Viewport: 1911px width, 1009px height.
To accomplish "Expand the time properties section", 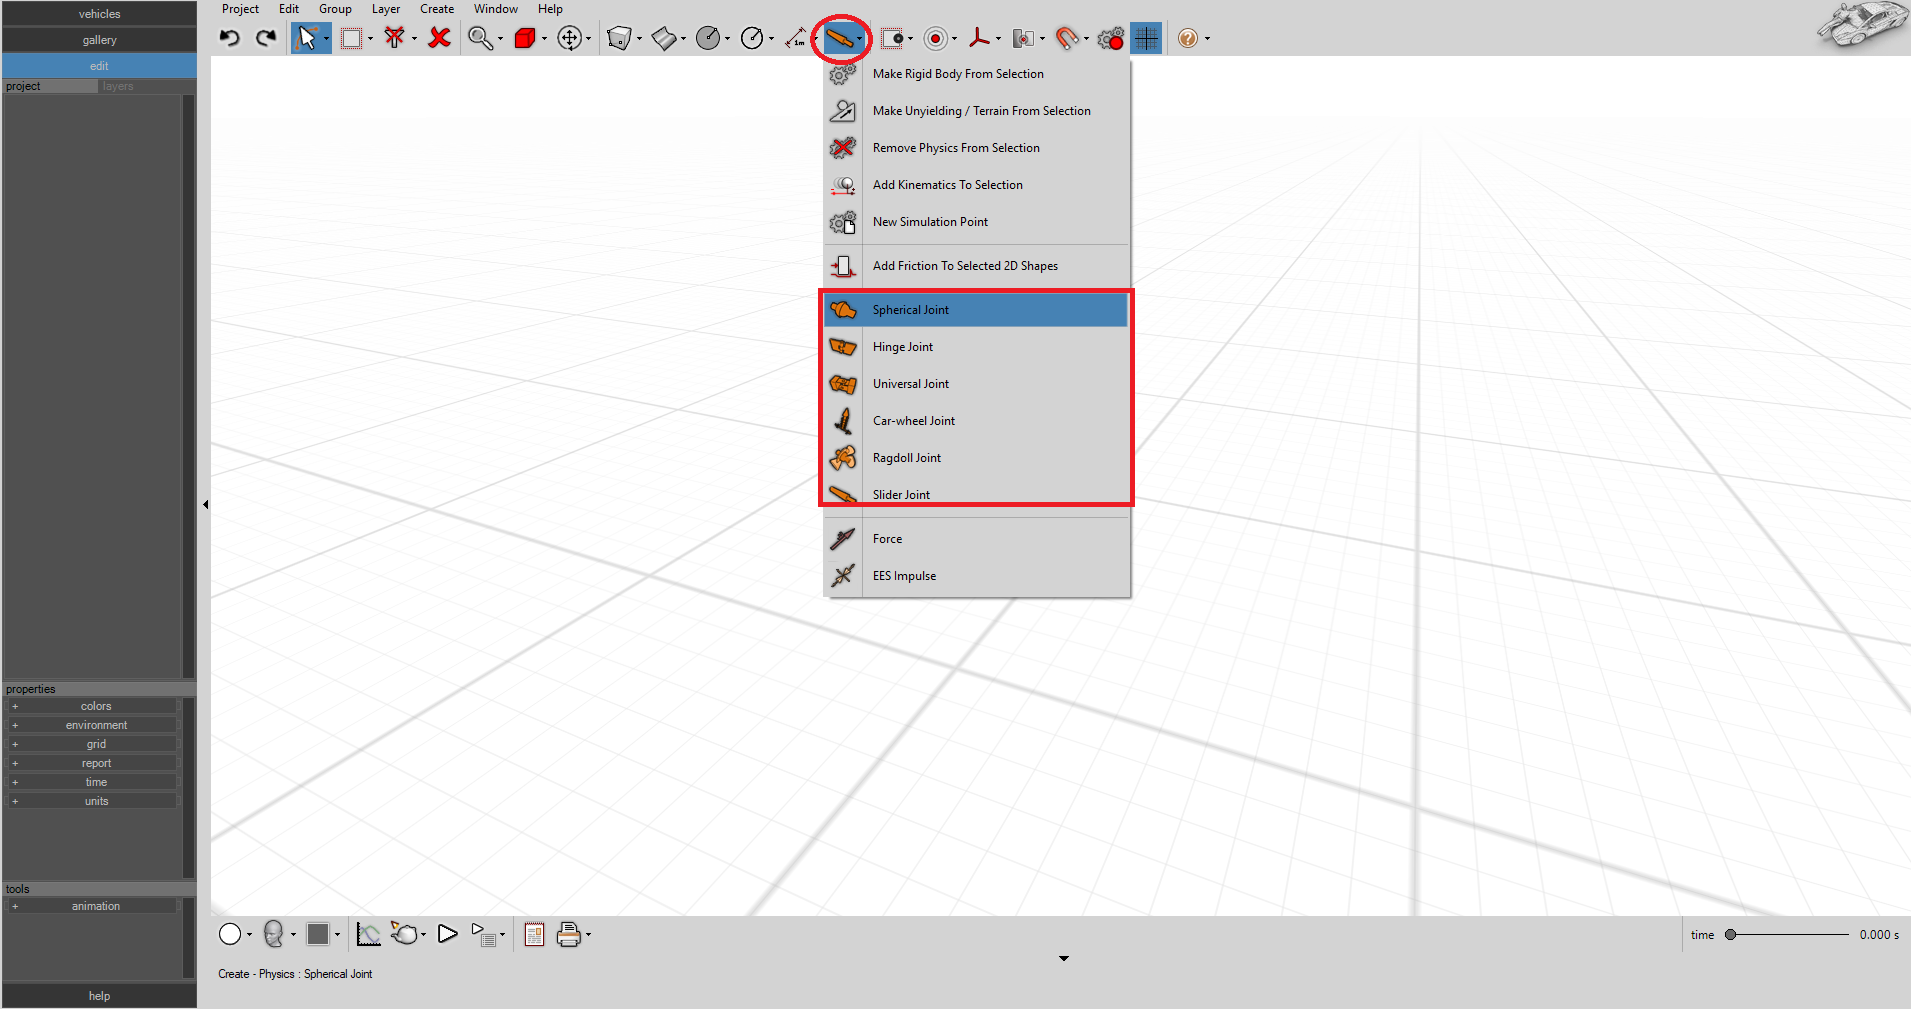I will pos(92,782).
